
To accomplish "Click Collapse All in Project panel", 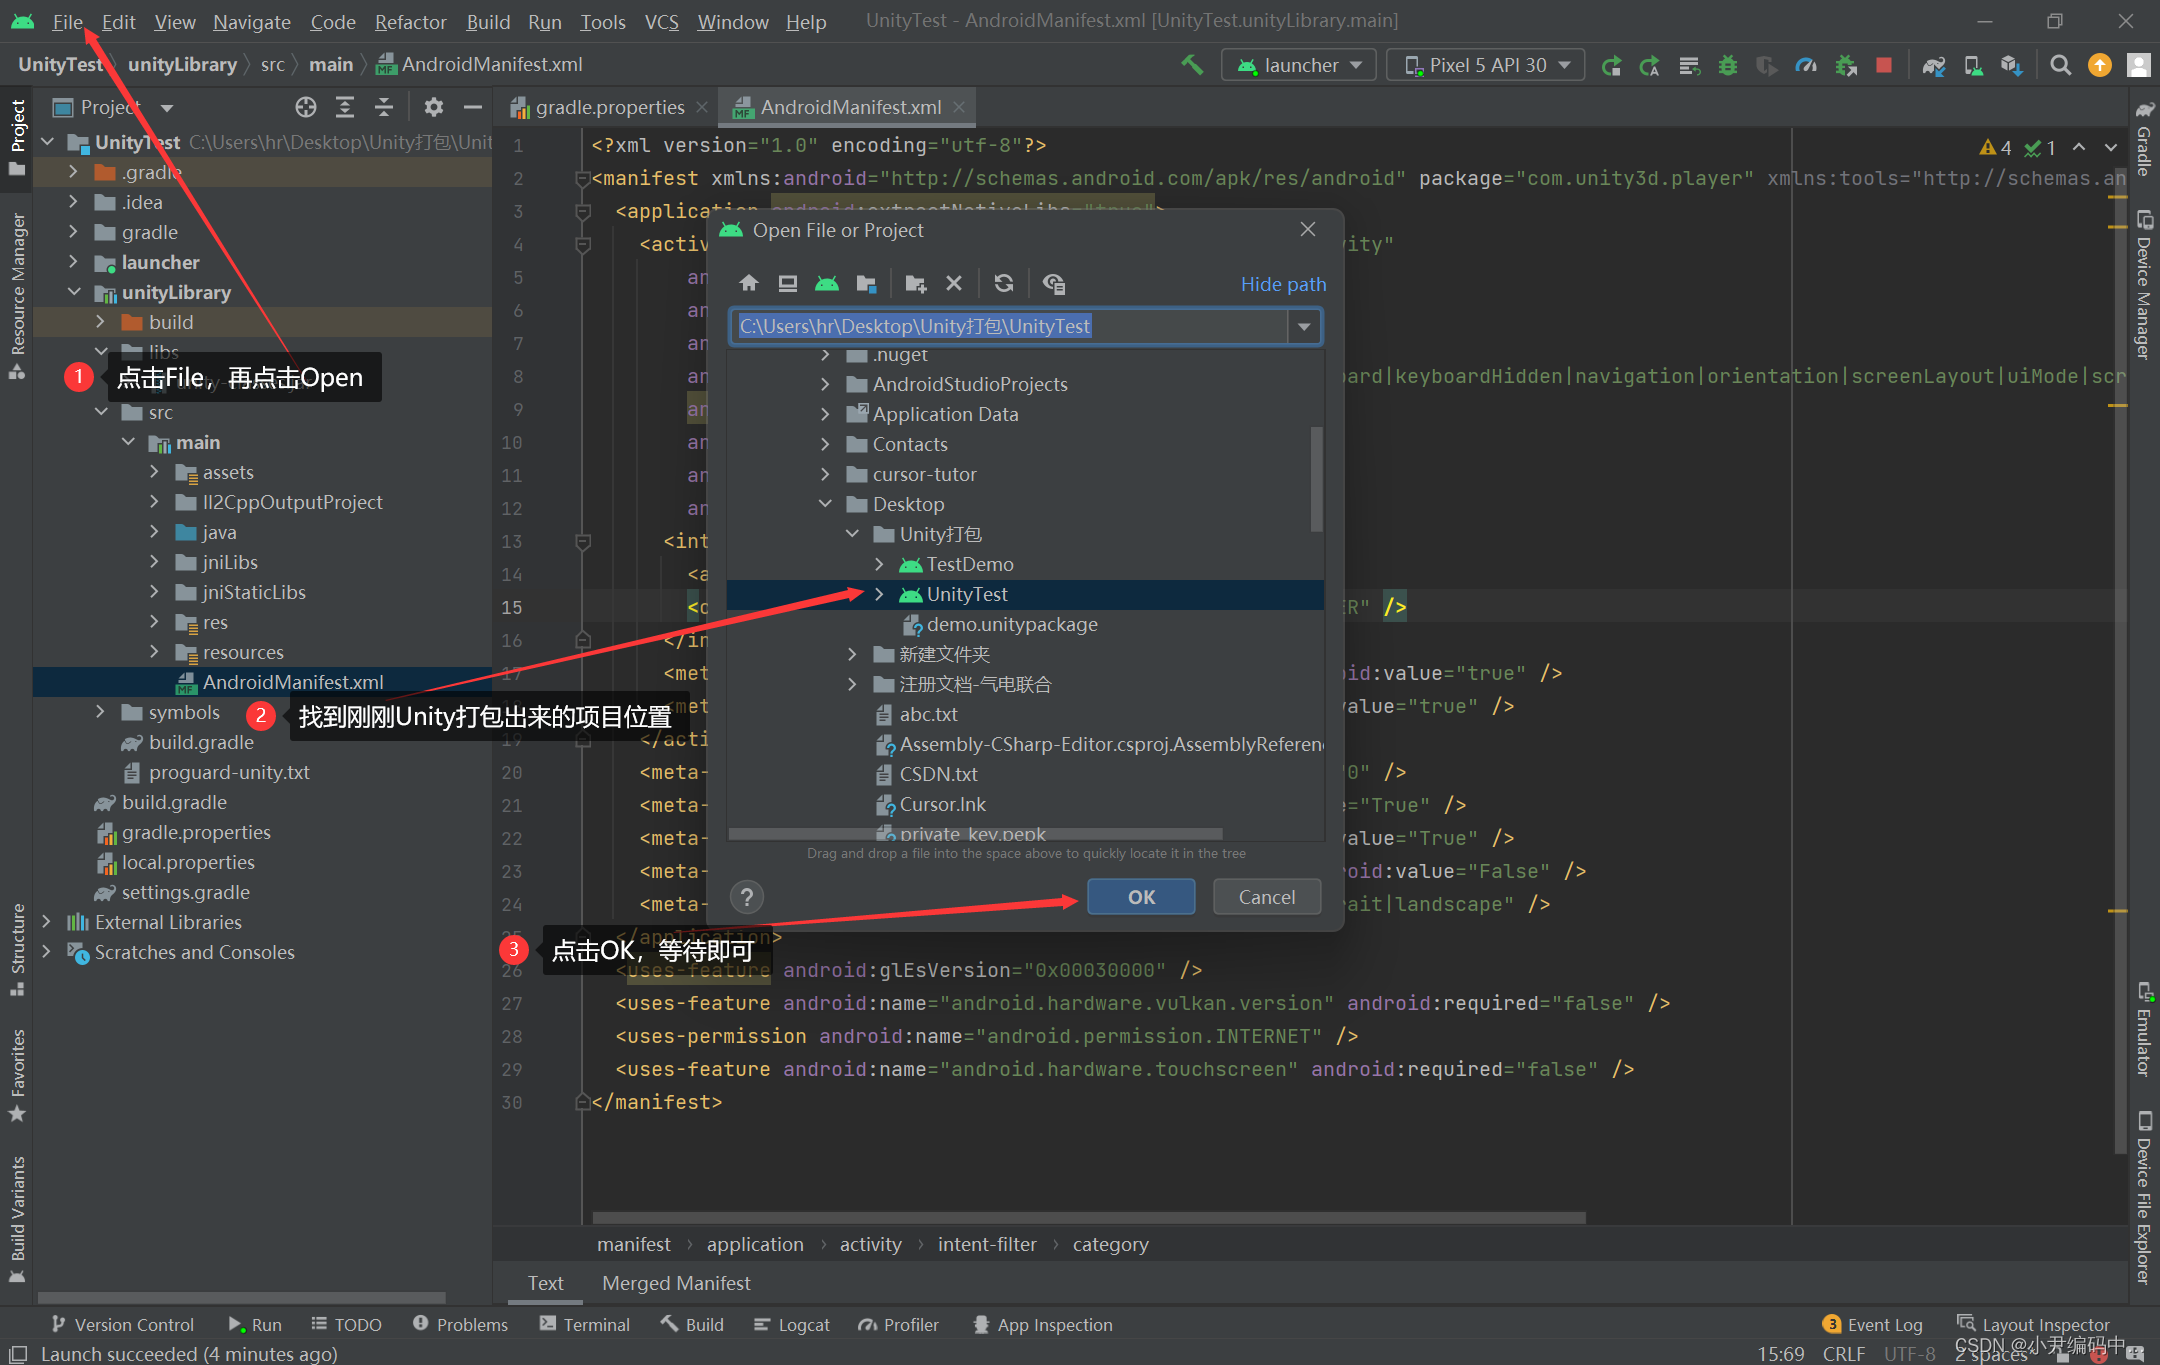I will pos(384,107).
